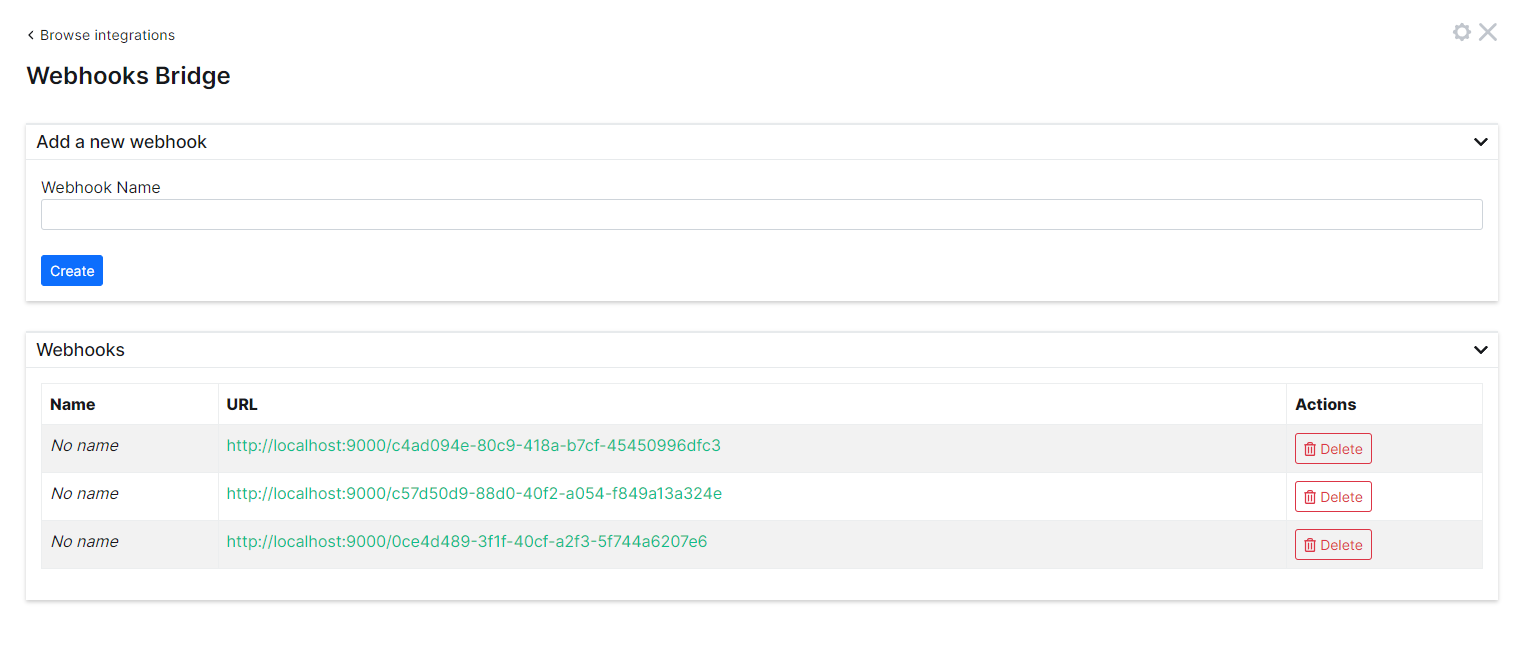Click the Webhooks panel header title
This screenshot has height=646, width=1522.
(x=80, y=350)
